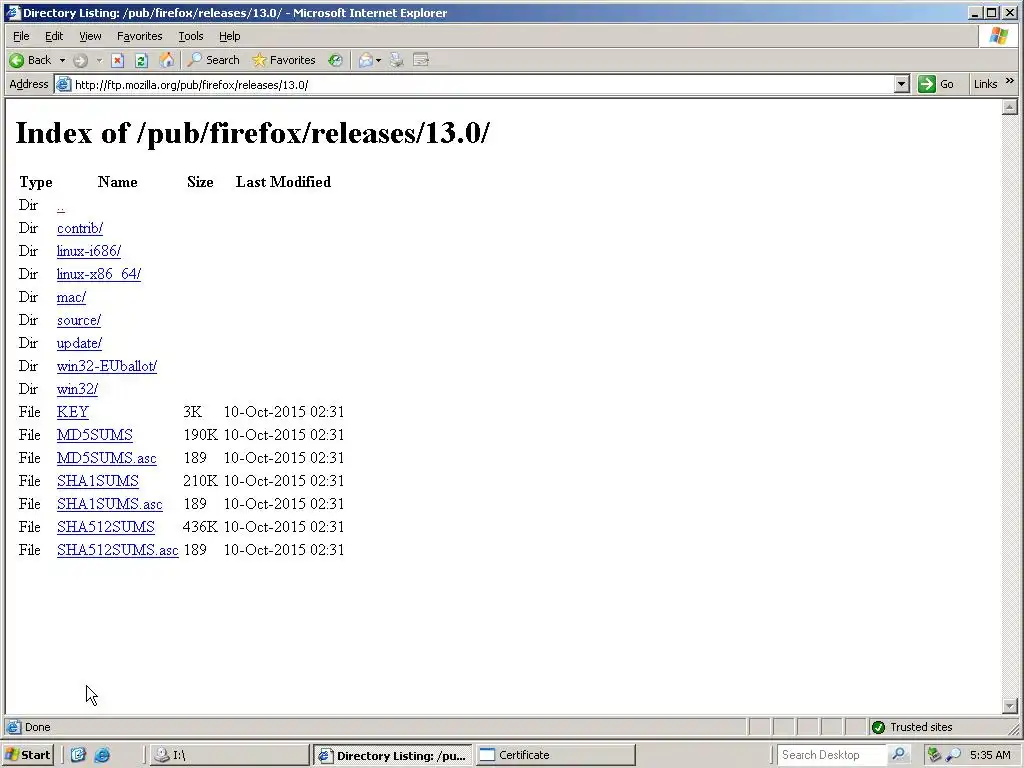
Task: Open the SHA1SUMS file link
Action: tap(98, 481)
